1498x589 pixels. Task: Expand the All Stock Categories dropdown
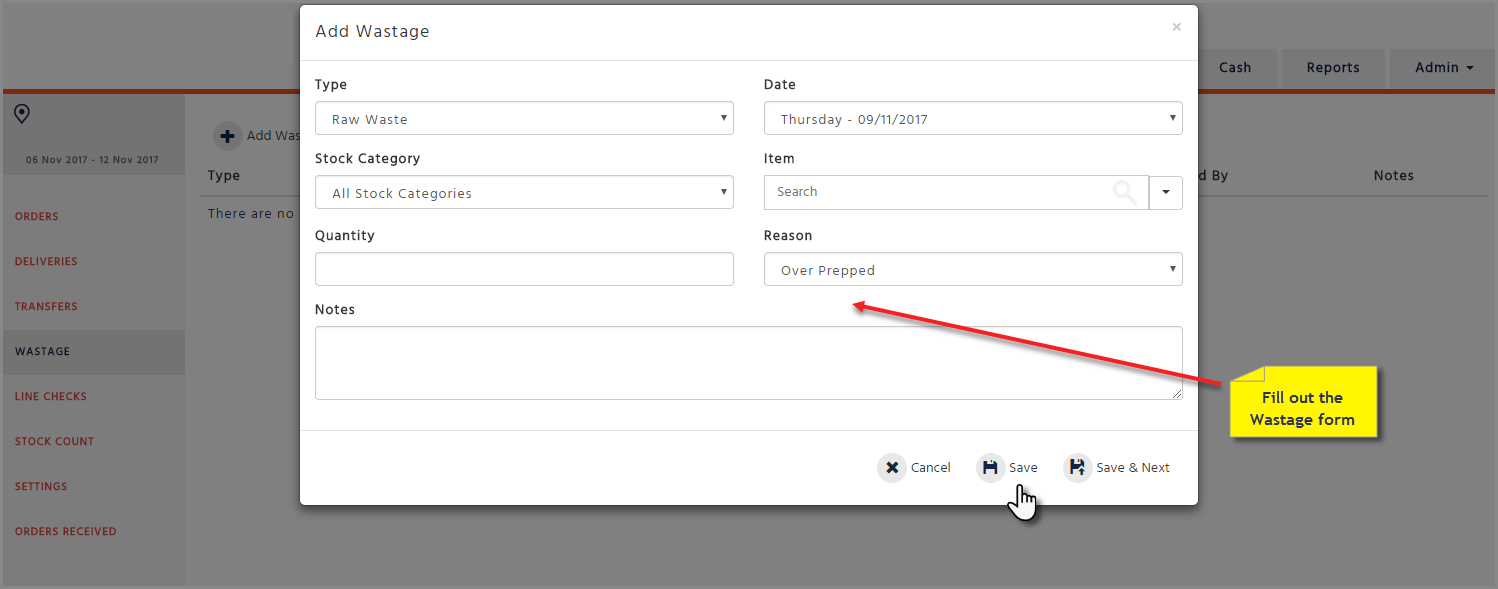coord(524,192)
